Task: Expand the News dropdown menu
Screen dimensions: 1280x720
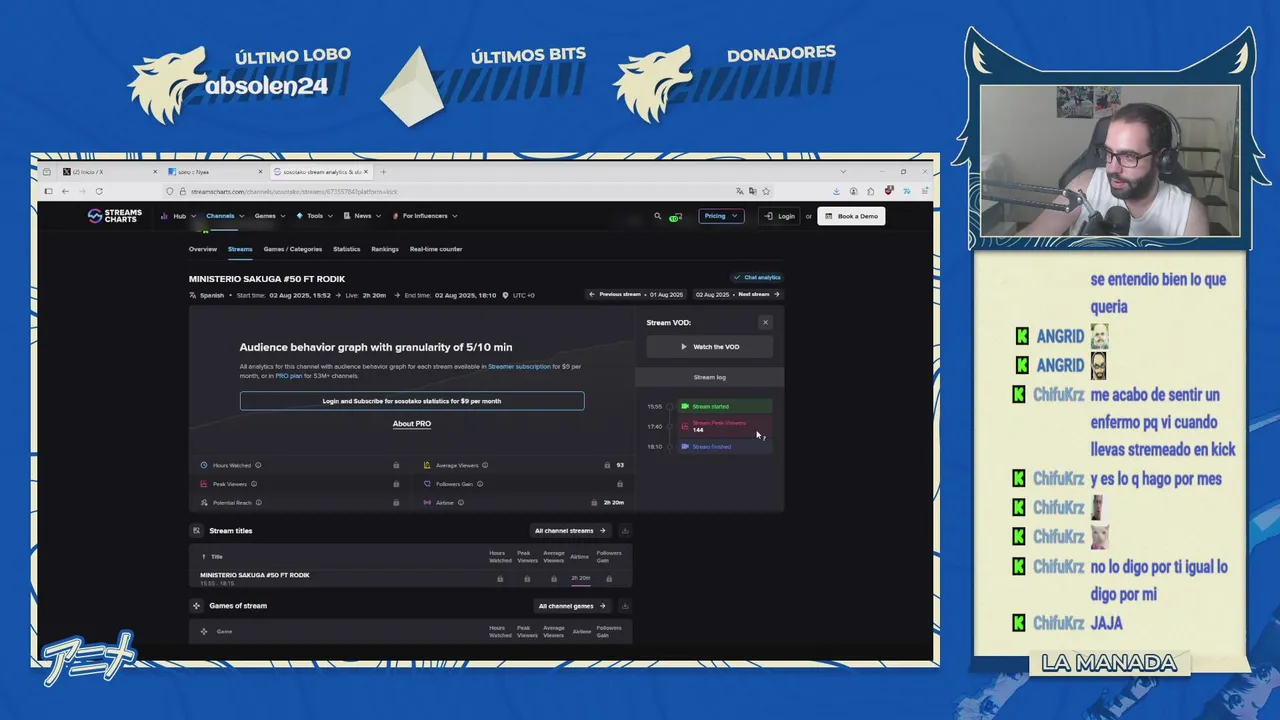Action: pyautogui.click(x=362, y=216)
